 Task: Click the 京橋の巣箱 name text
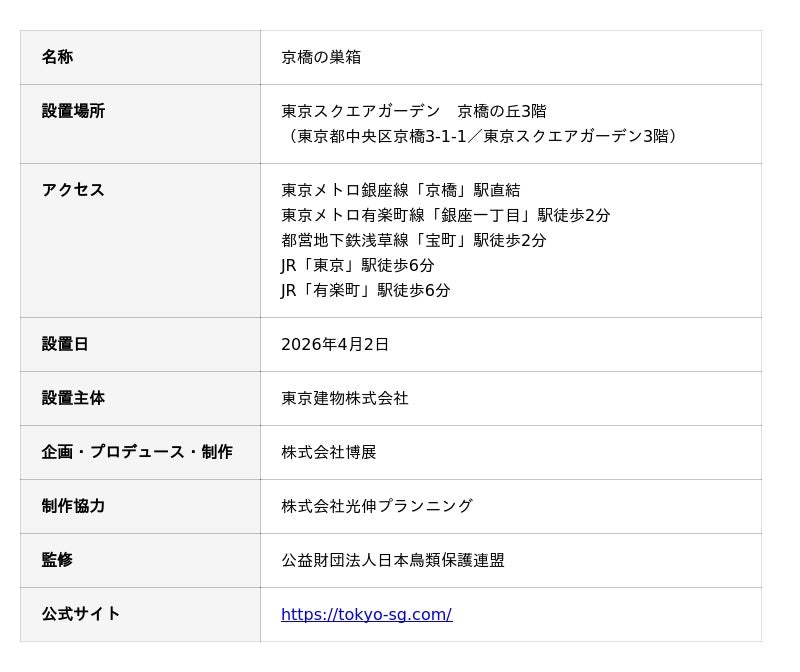click(321, 57)
